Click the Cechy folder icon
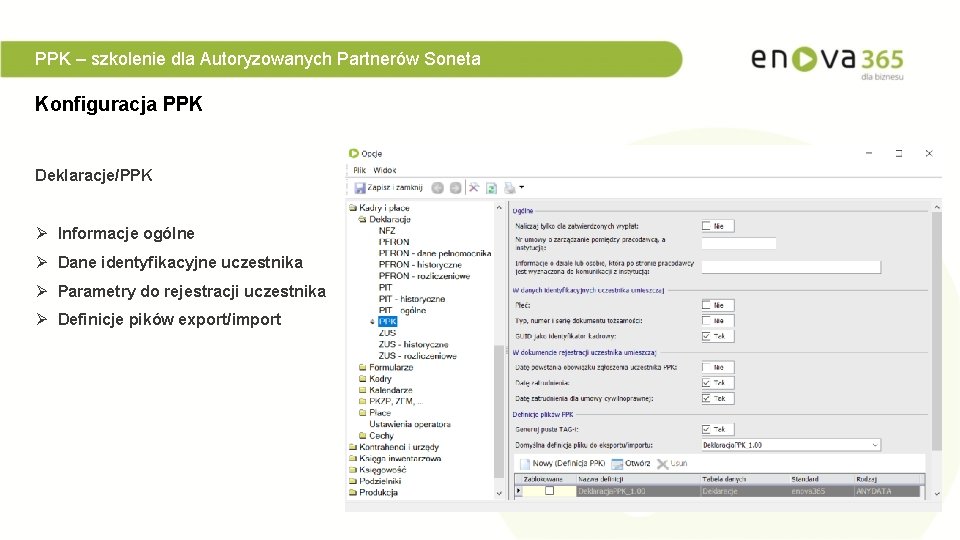This screenshot has height=540, width=960. (x=362, y=436)
